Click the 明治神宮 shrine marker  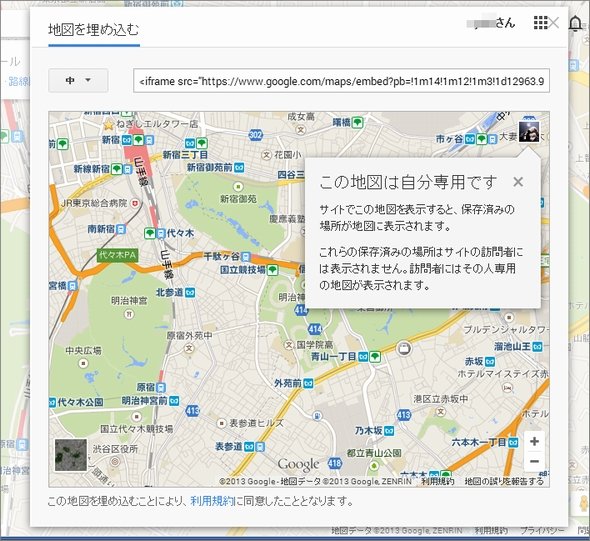pos(129,314)
